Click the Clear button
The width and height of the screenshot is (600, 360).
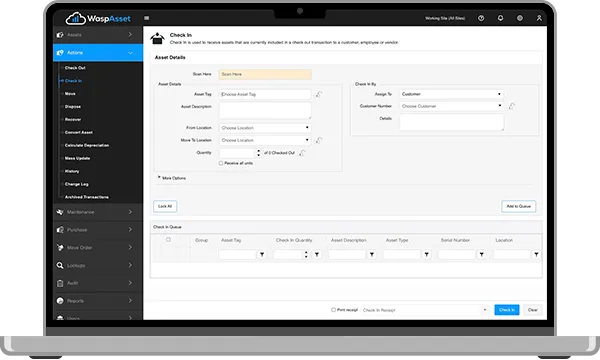[x=533, y=310]
